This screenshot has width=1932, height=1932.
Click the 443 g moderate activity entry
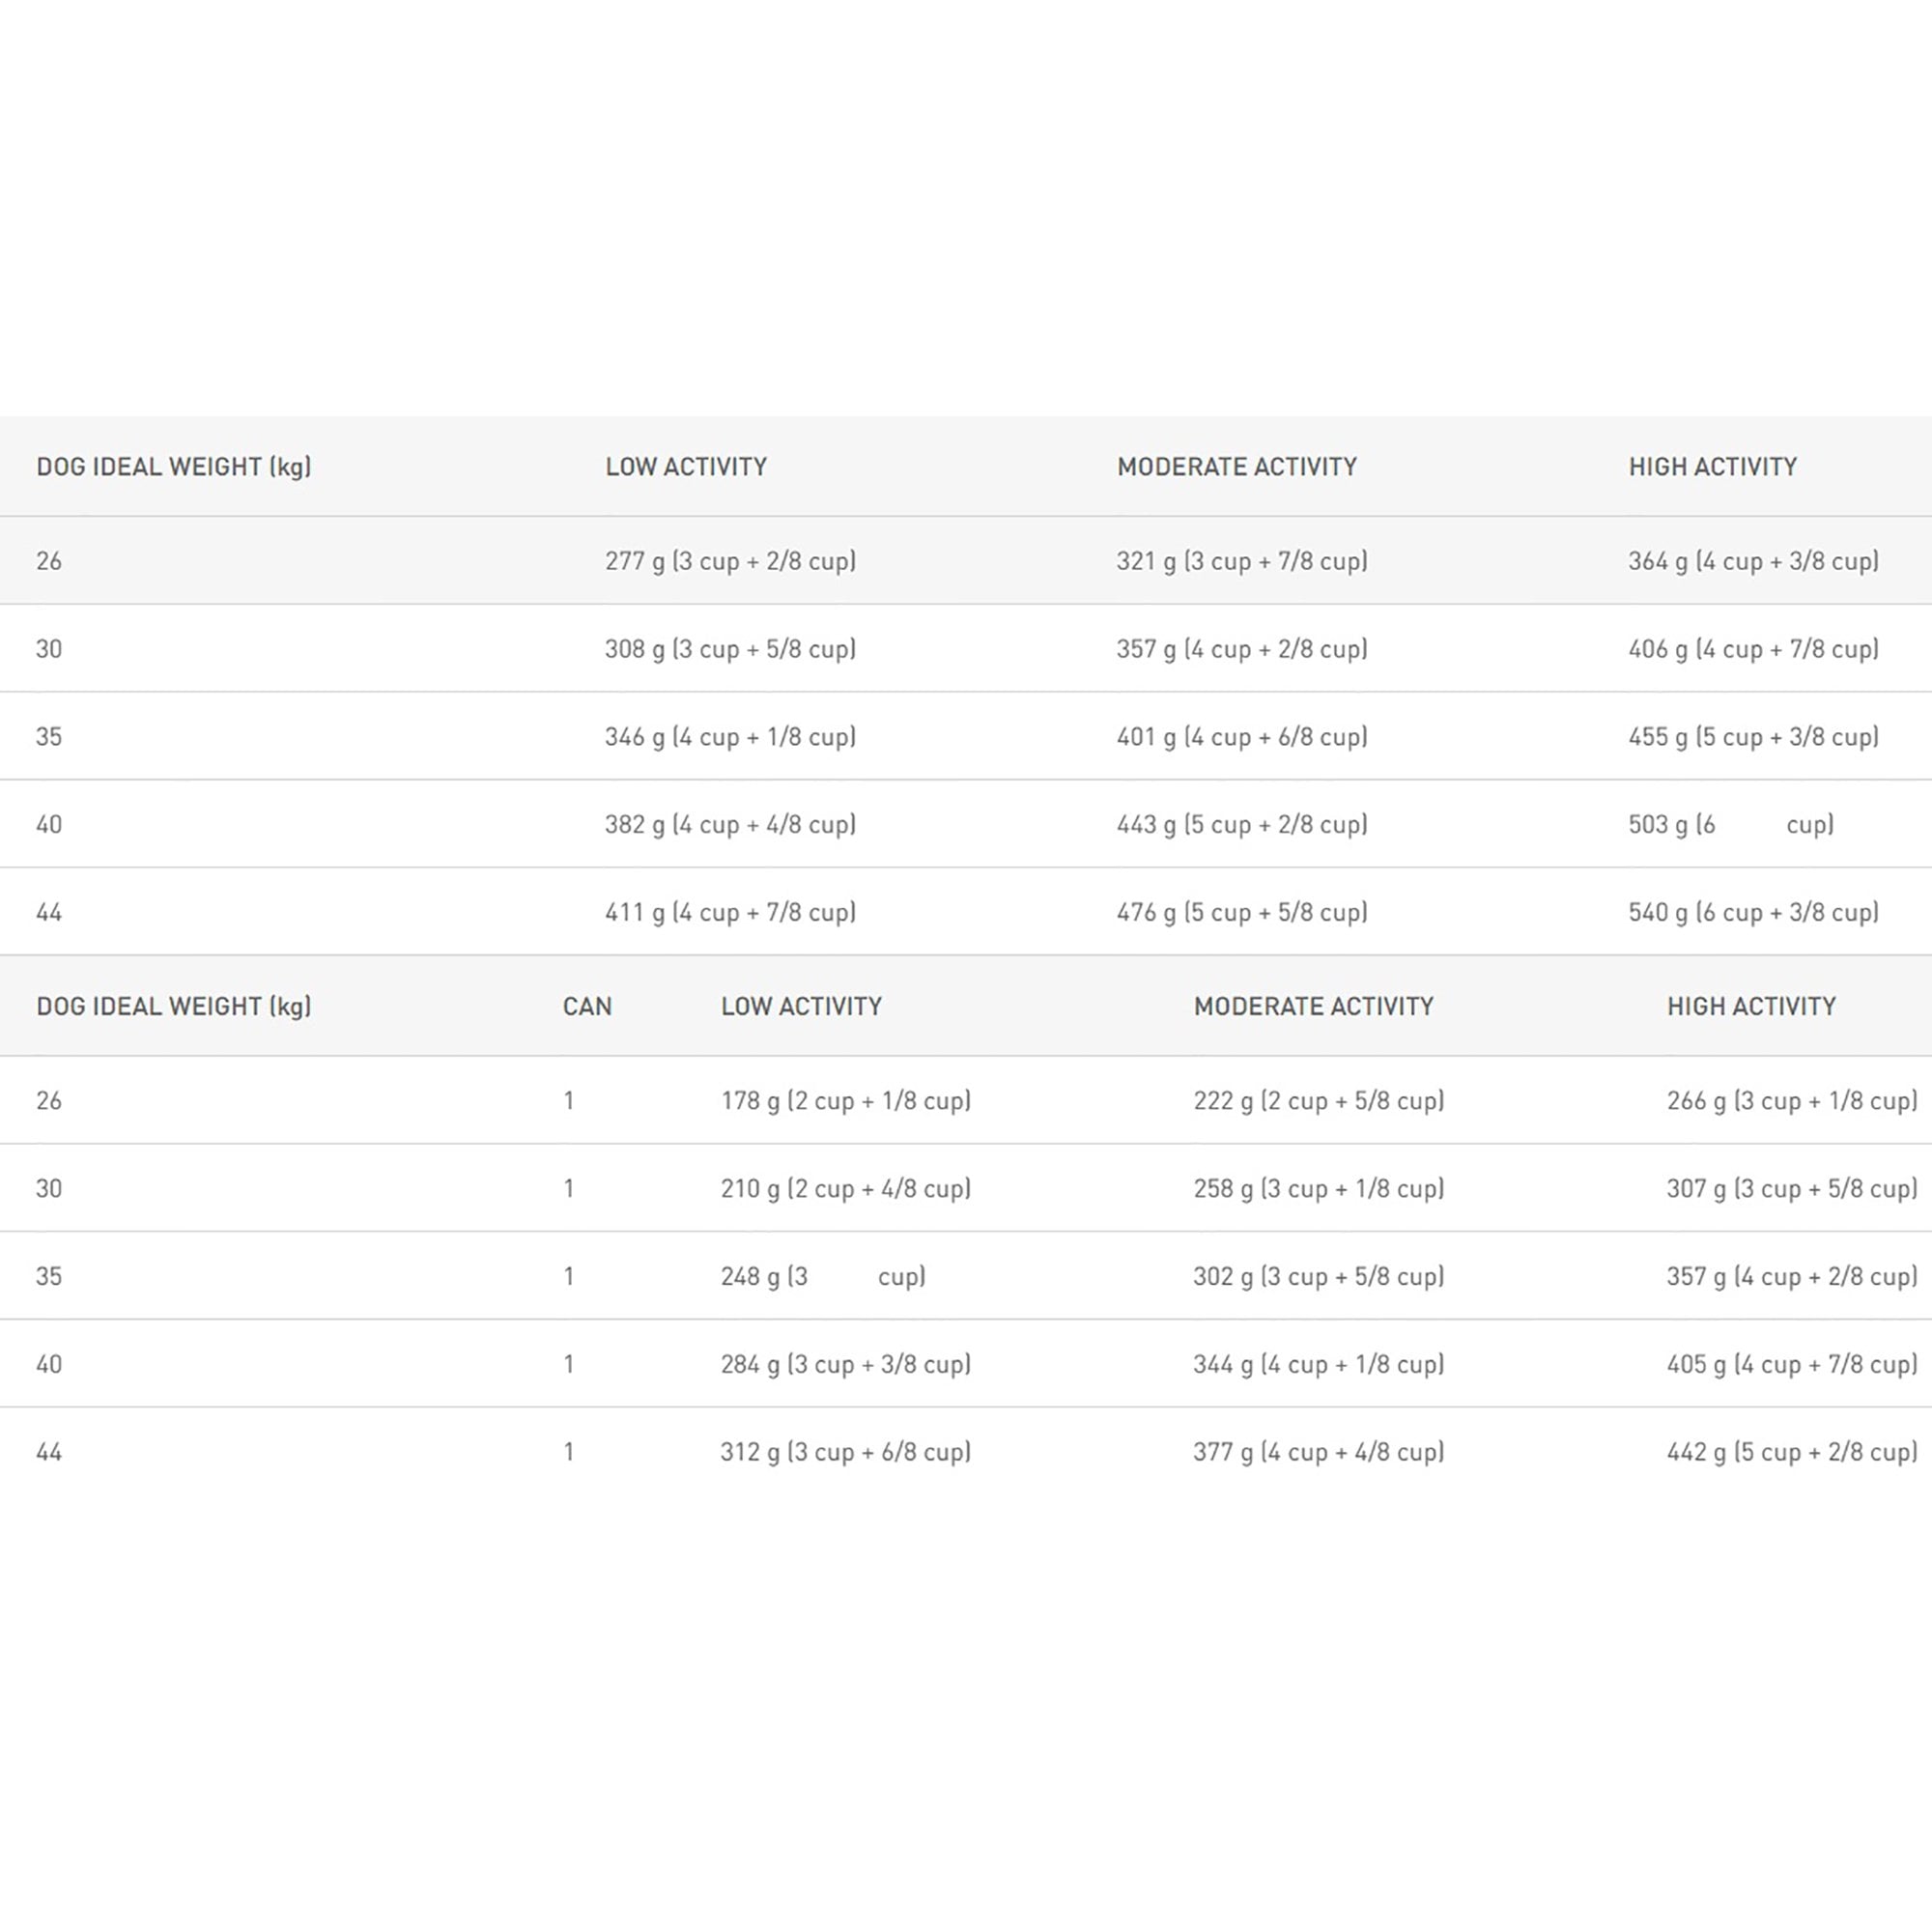point(1242,825)
